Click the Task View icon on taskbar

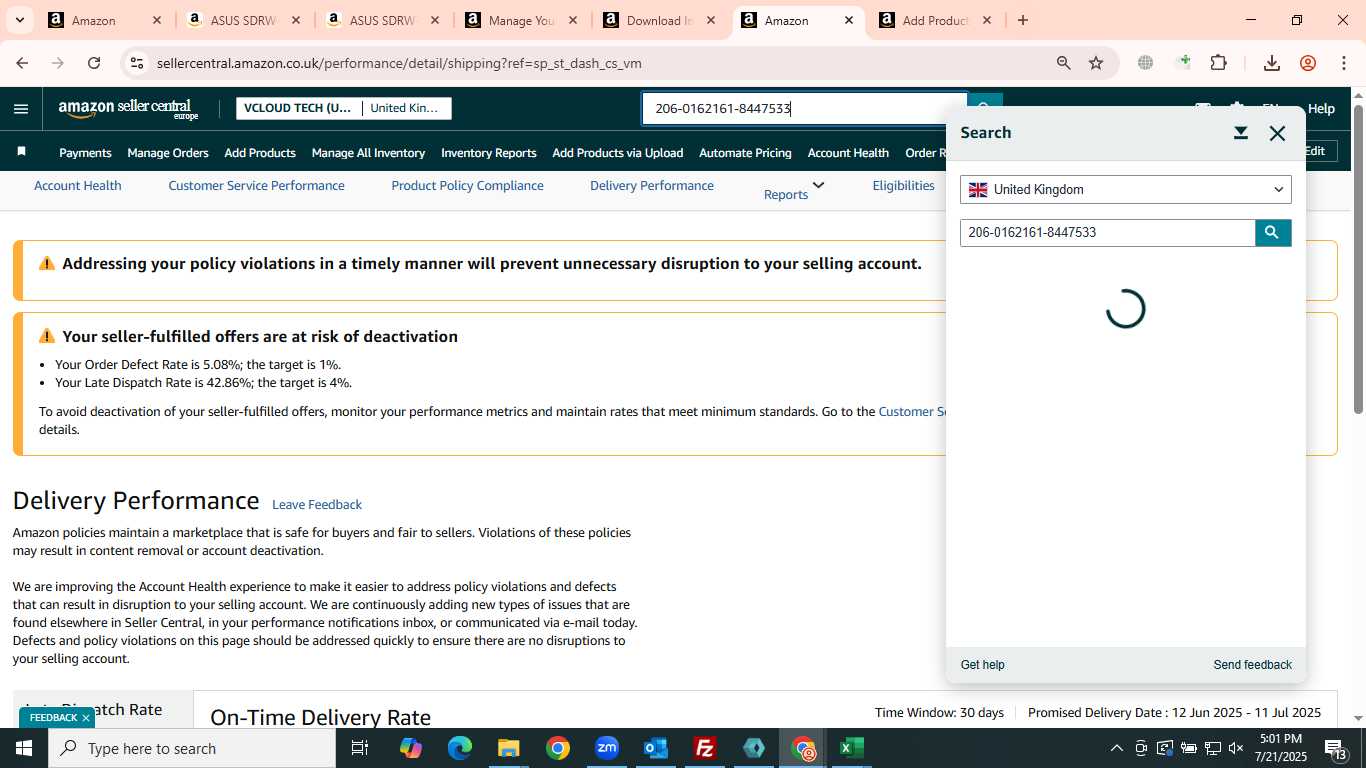click(x=360, y=748)
